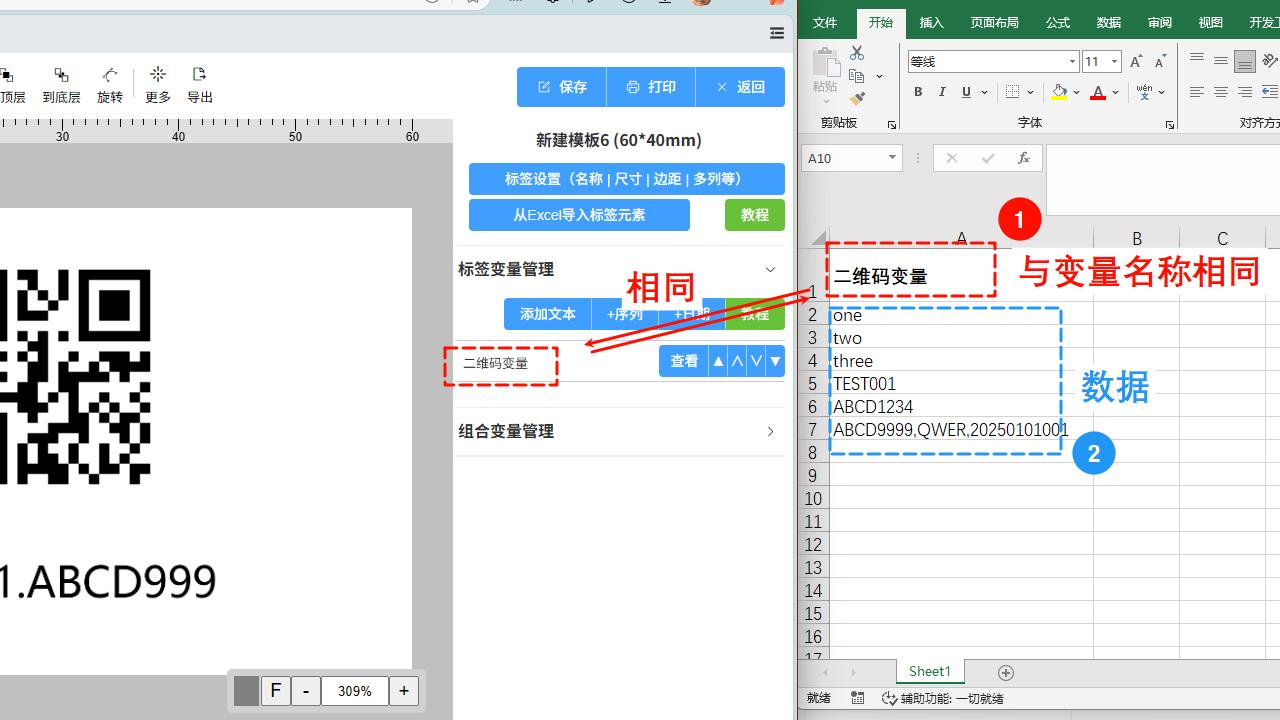This screenshot has width=1280, height=720.
Task: Click the 保存 save button
Action: point(562,87)
